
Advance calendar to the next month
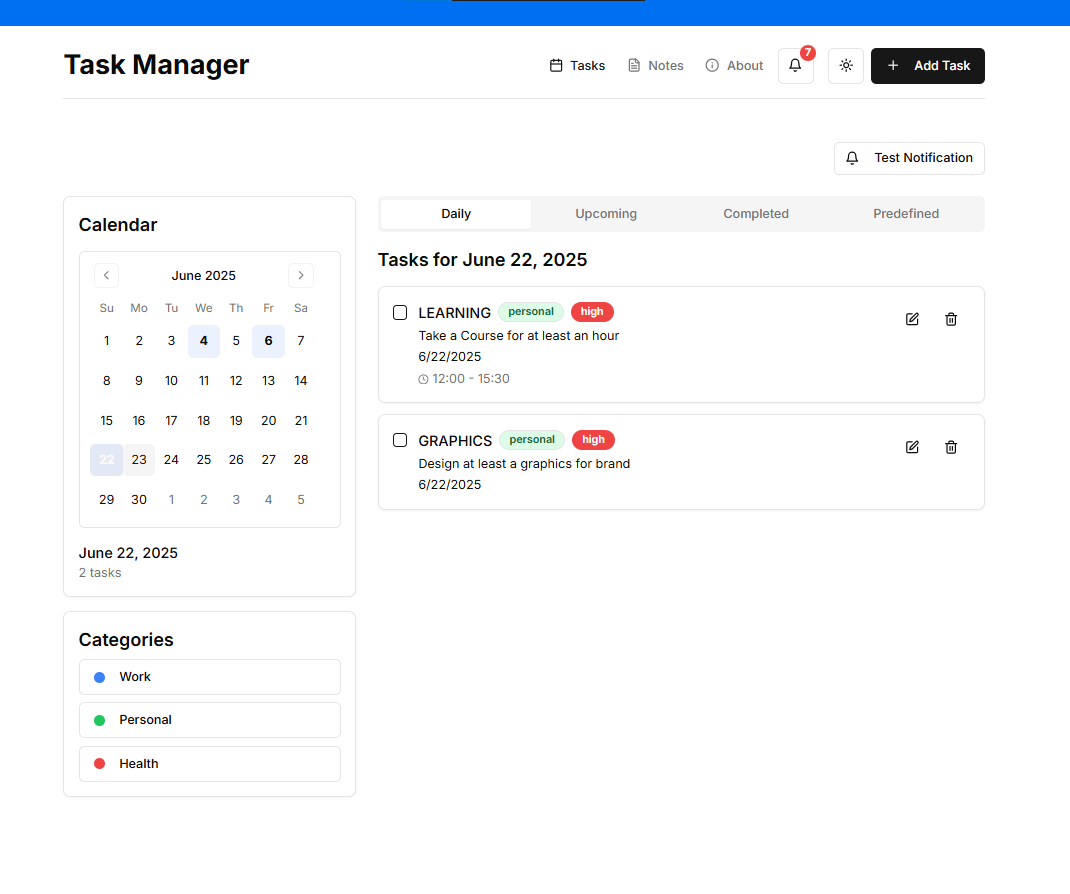(301, 275)
